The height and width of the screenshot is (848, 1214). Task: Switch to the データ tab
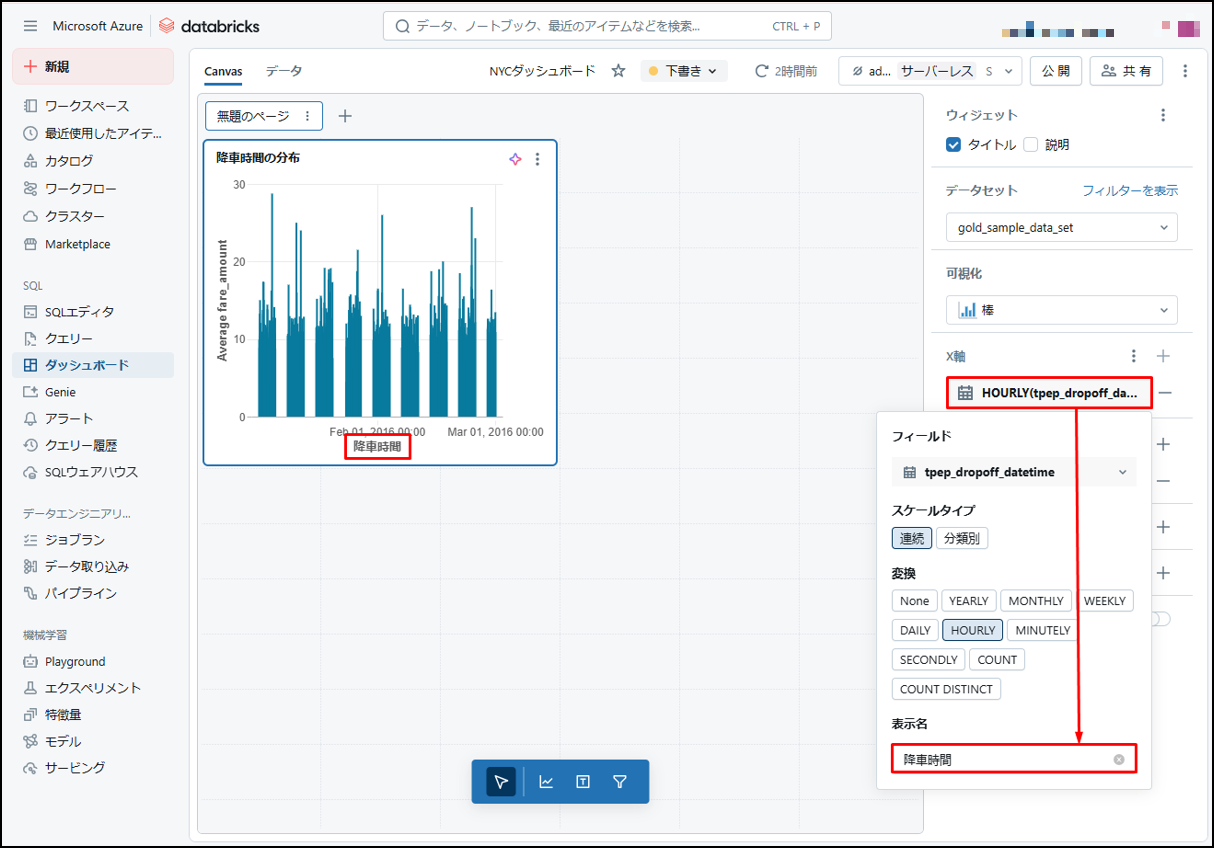[283, 71]
